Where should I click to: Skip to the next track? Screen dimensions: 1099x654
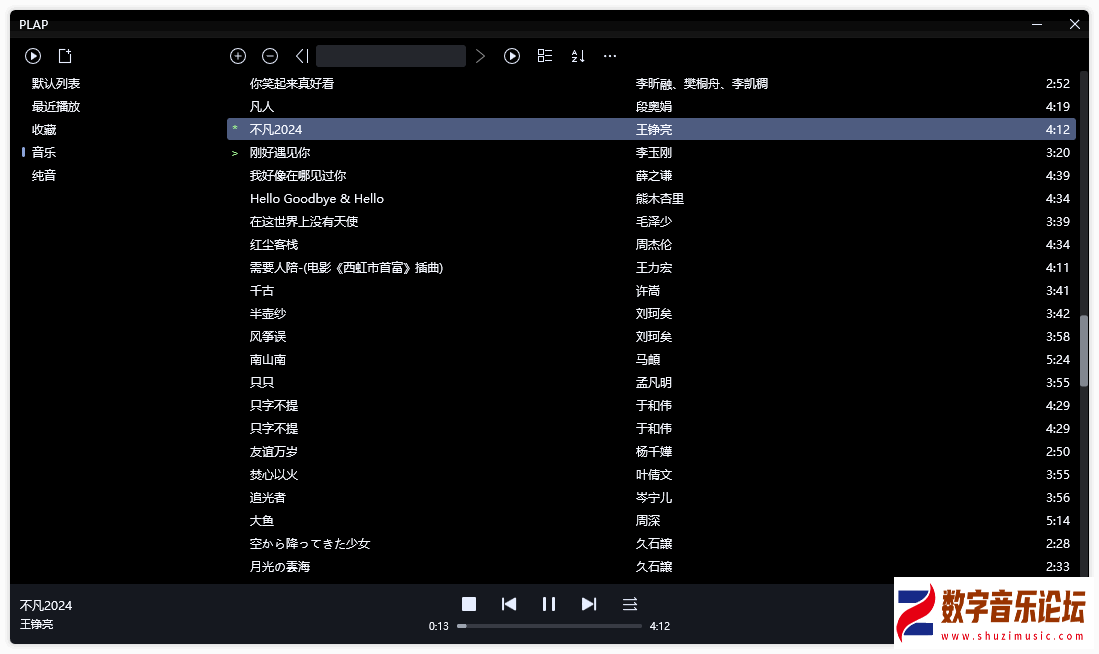click(x=589, y=604)
